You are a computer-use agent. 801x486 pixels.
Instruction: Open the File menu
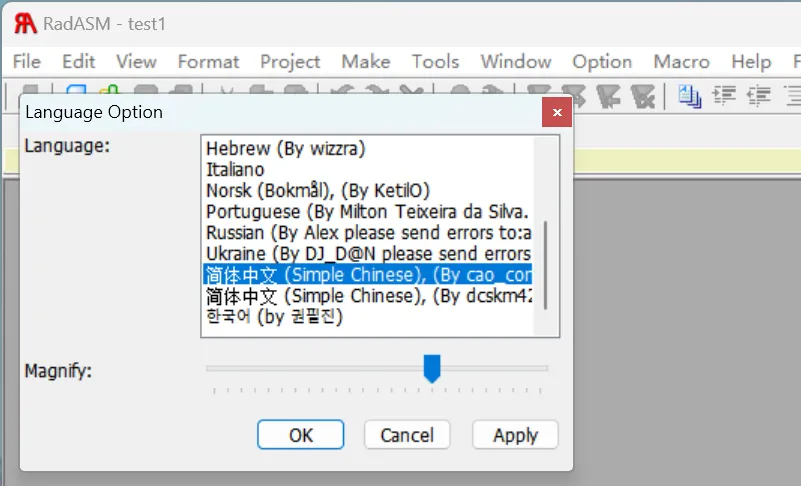27,61
